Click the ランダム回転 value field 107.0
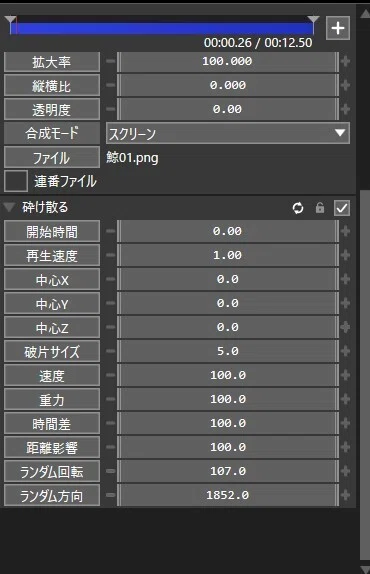 click(x=228, y=471)
